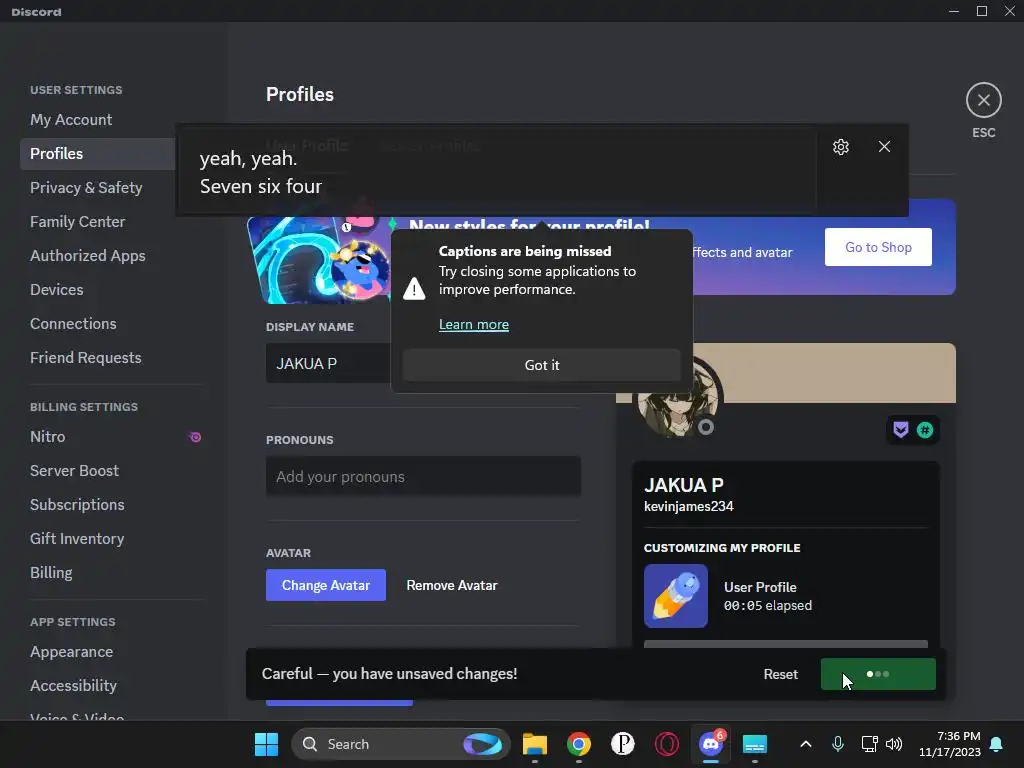The height and width of the screenshot is (768, 1024).
Task: Click the volume tray icon
Action: tap(894, 744)
